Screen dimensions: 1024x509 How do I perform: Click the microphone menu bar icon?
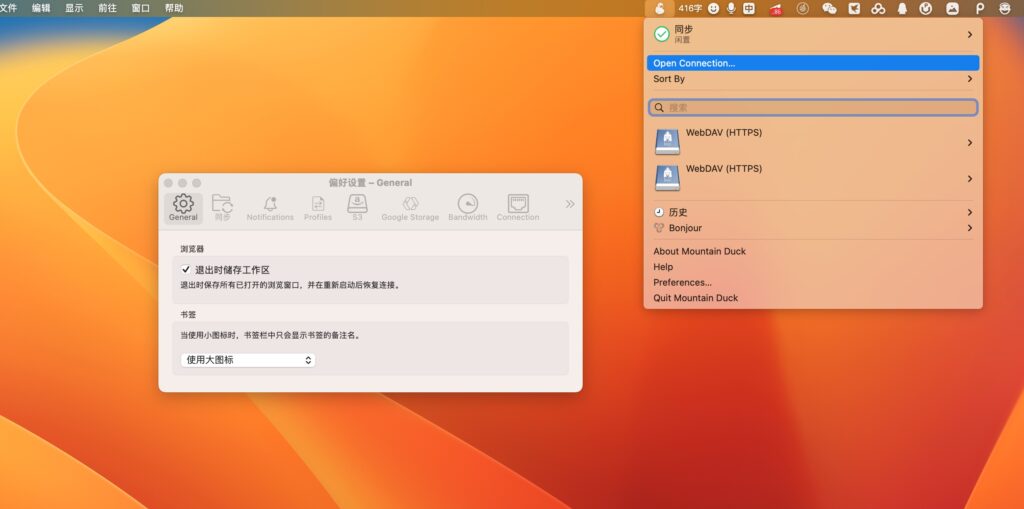click(731, 8)
